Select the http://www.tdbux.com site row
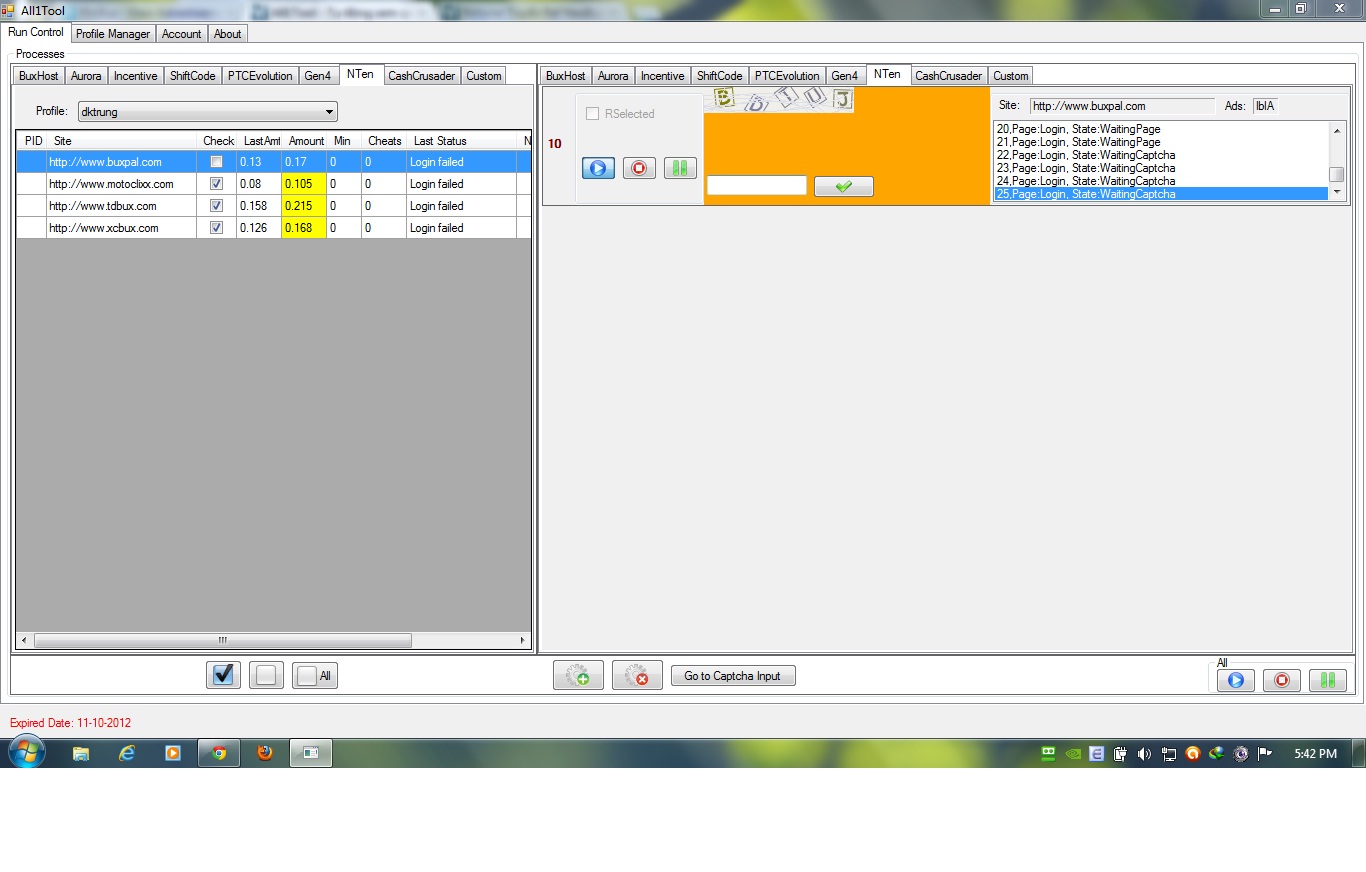Viewport: 1366px width, 872px height. [273, 206]
